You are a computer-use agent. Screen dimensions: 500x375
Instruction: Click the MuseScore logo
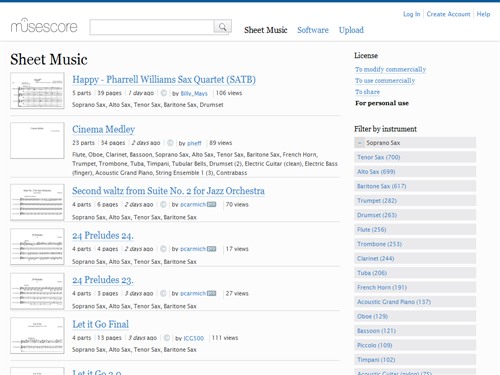point(44,26)
